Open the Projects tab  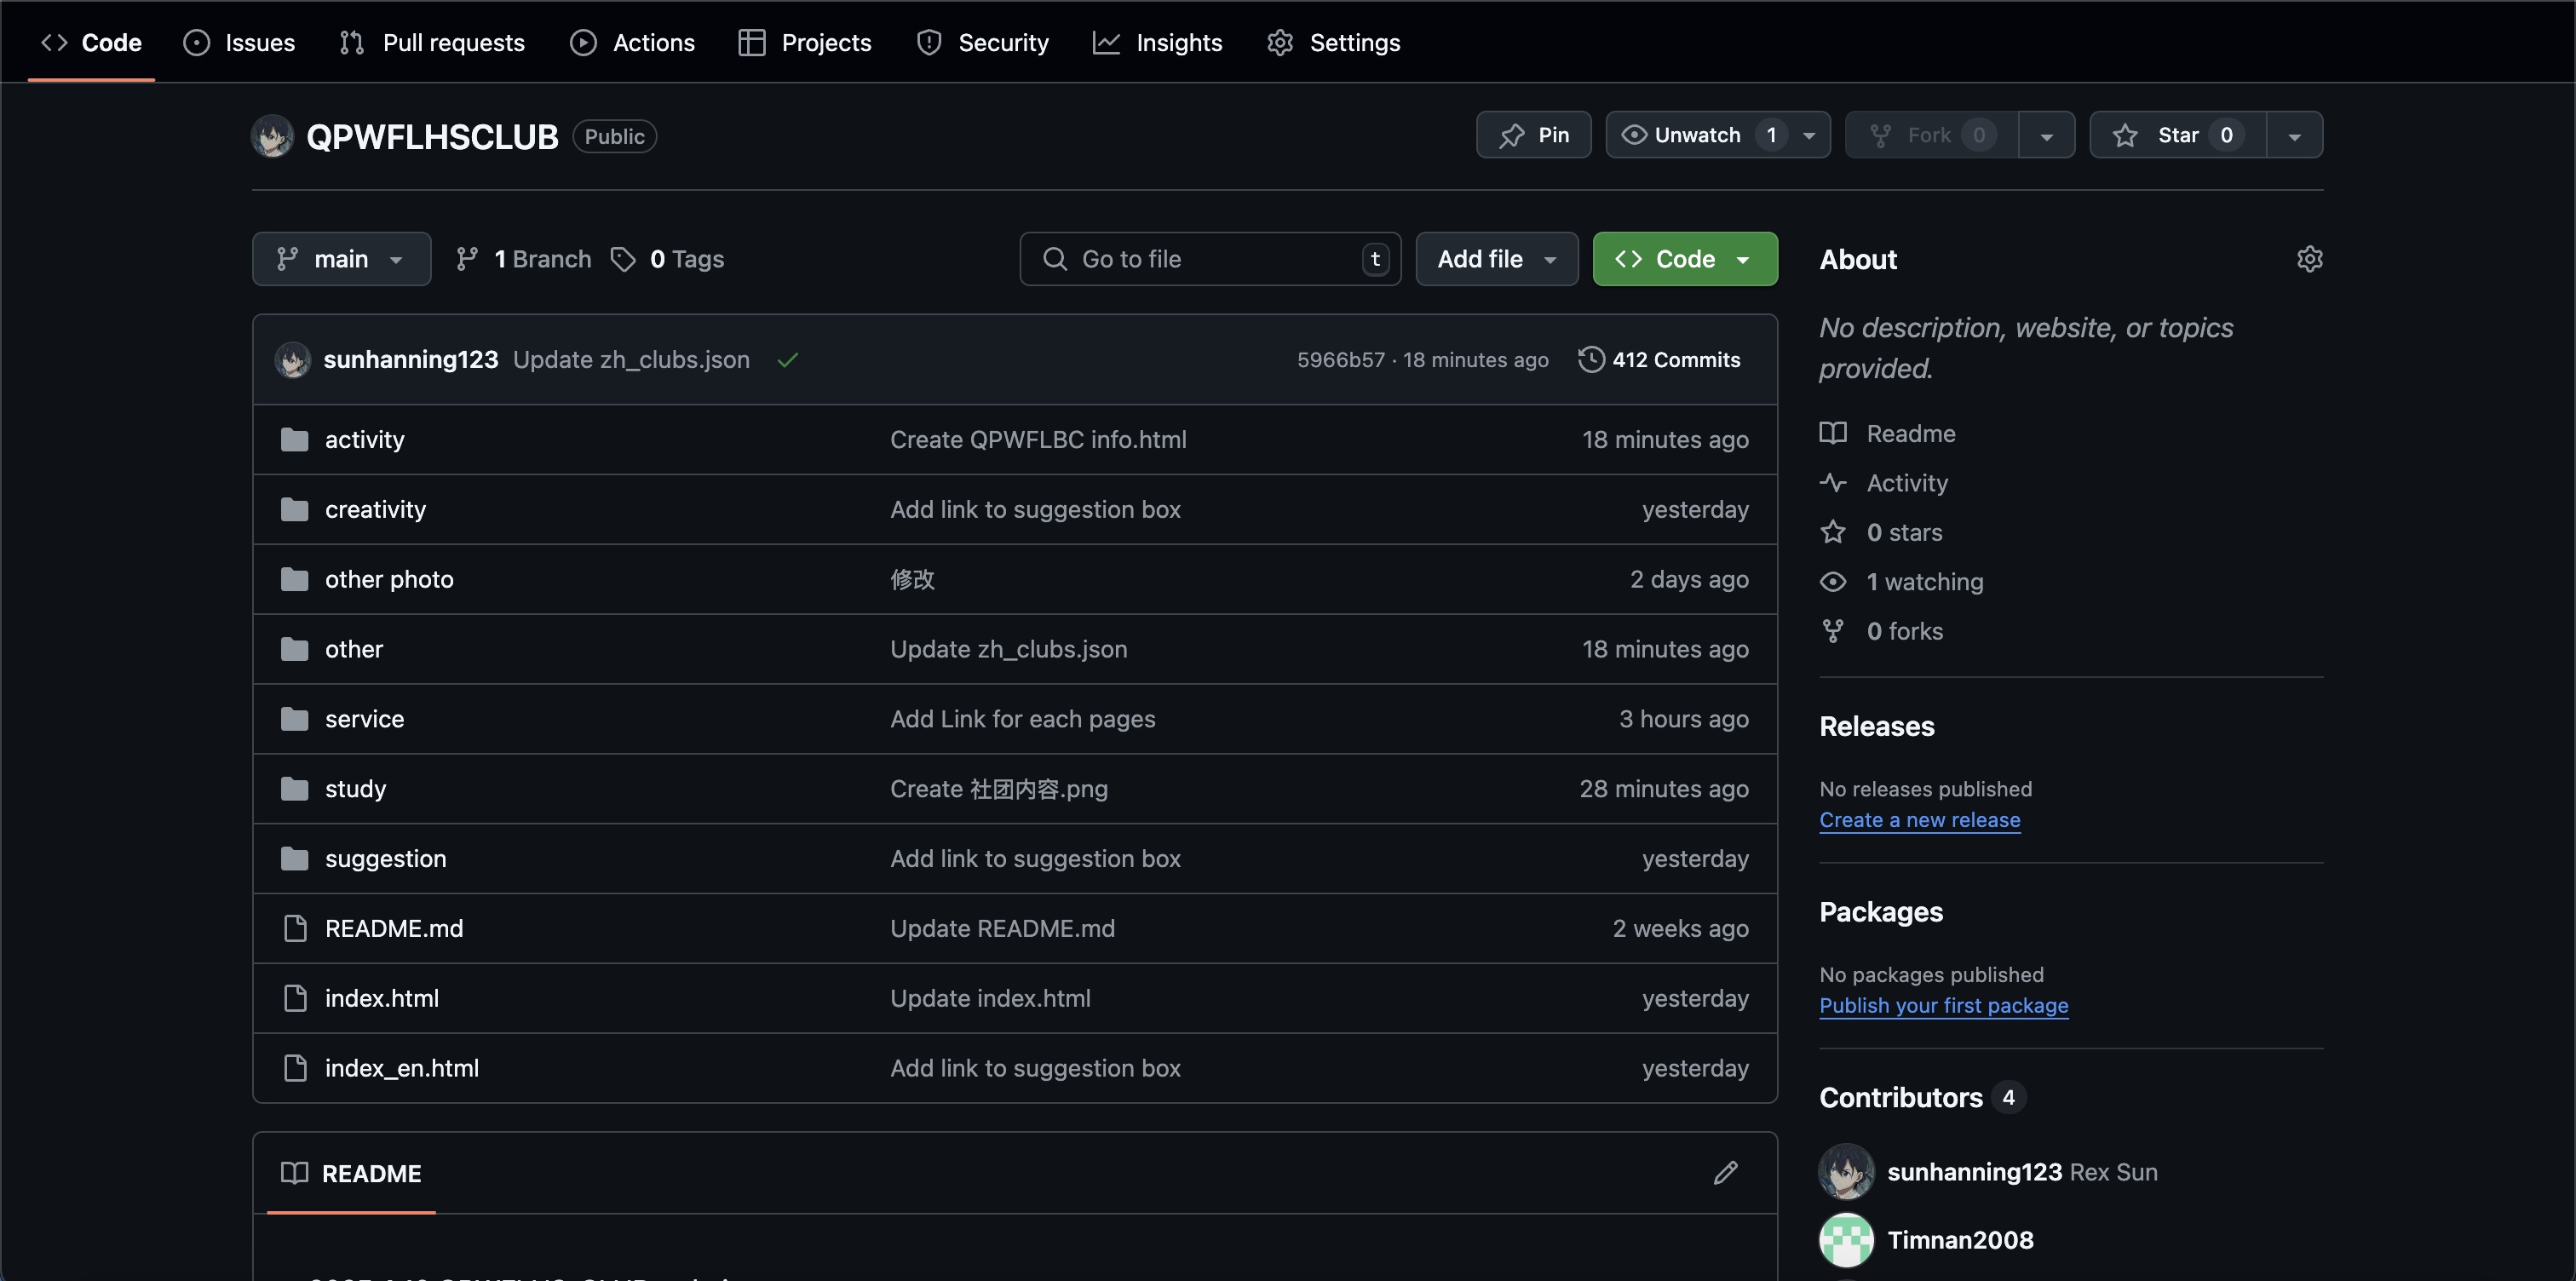[x=805, y=42]
